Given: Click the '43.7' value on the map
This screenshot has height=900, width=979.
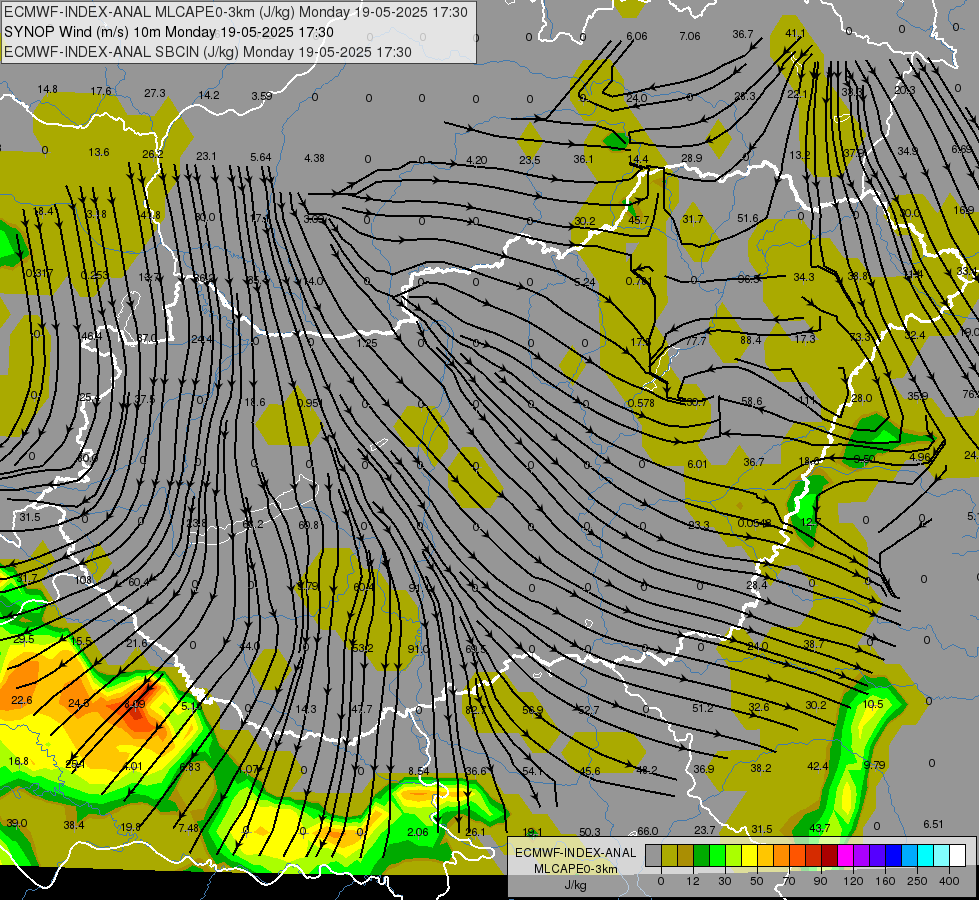Looking at the screenshot, I should (x=819, y=828).
